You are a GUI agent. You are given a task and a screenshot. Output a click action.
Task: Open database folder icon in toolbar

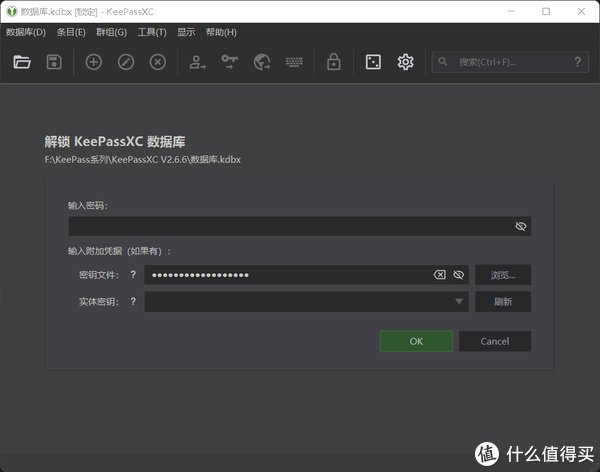coord(22,62)
